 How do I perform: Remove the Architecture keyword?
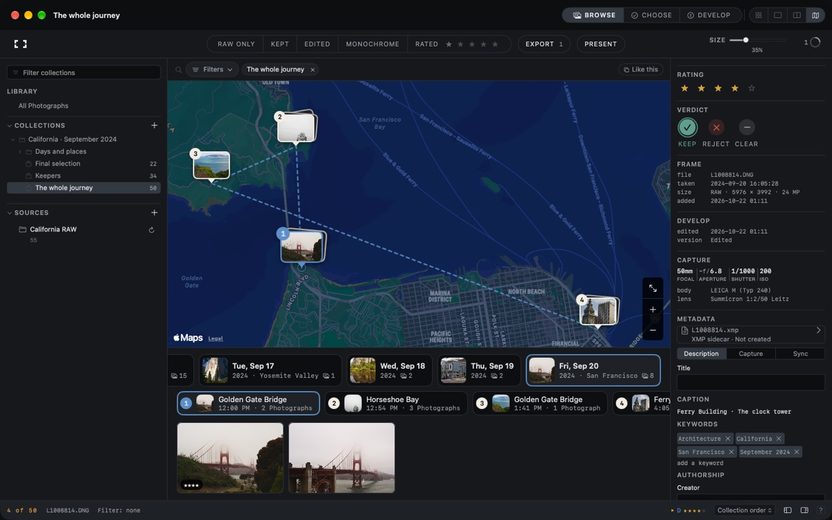tap(728, 439)
